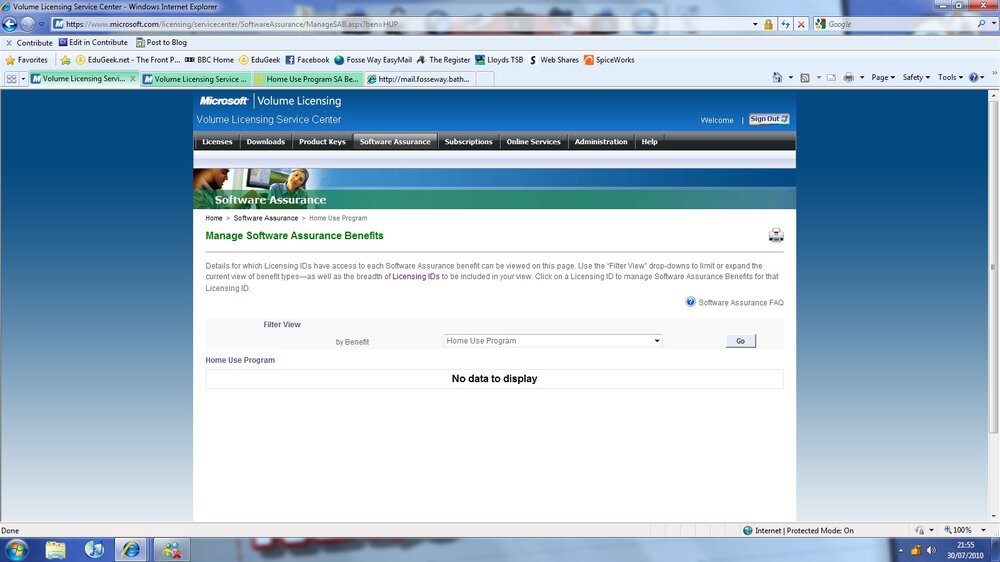Open the Downloads menu tab

[x=265, y=142]
